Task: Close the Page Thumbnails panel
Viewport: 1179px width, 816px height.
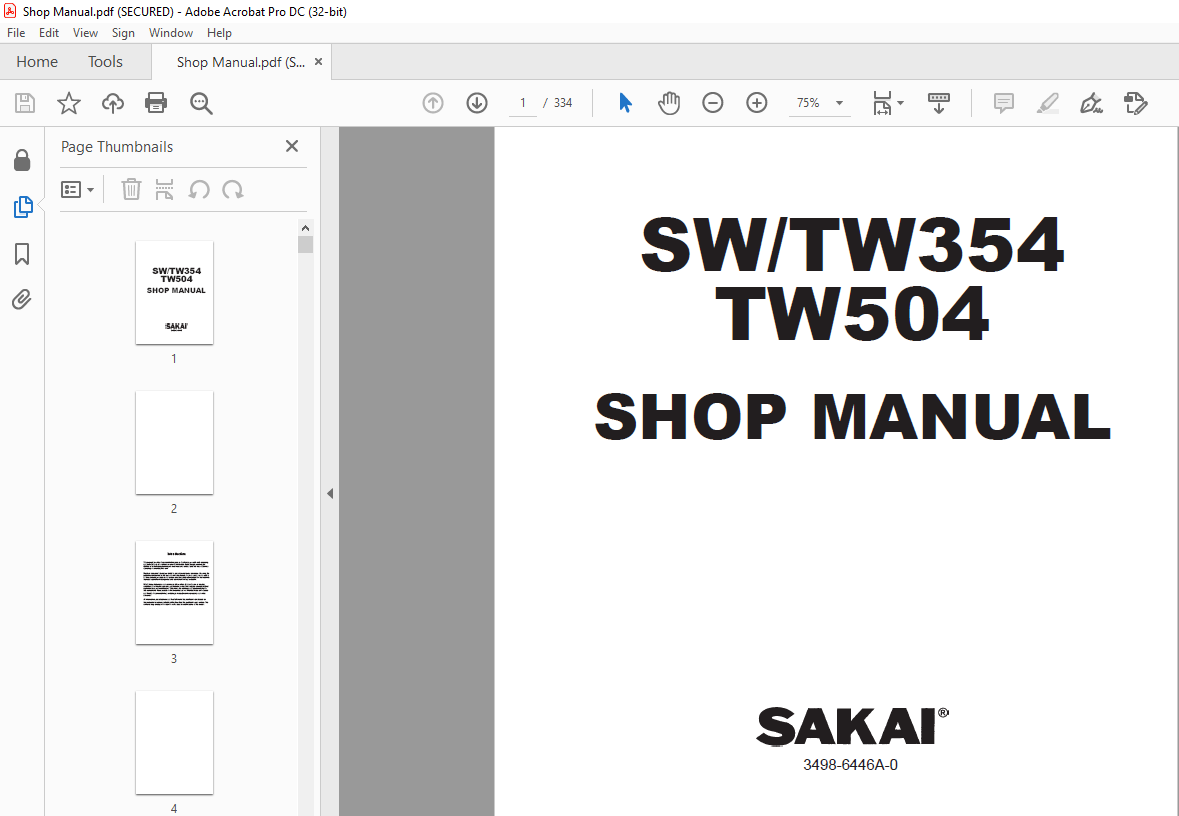Action: [292, 146]
